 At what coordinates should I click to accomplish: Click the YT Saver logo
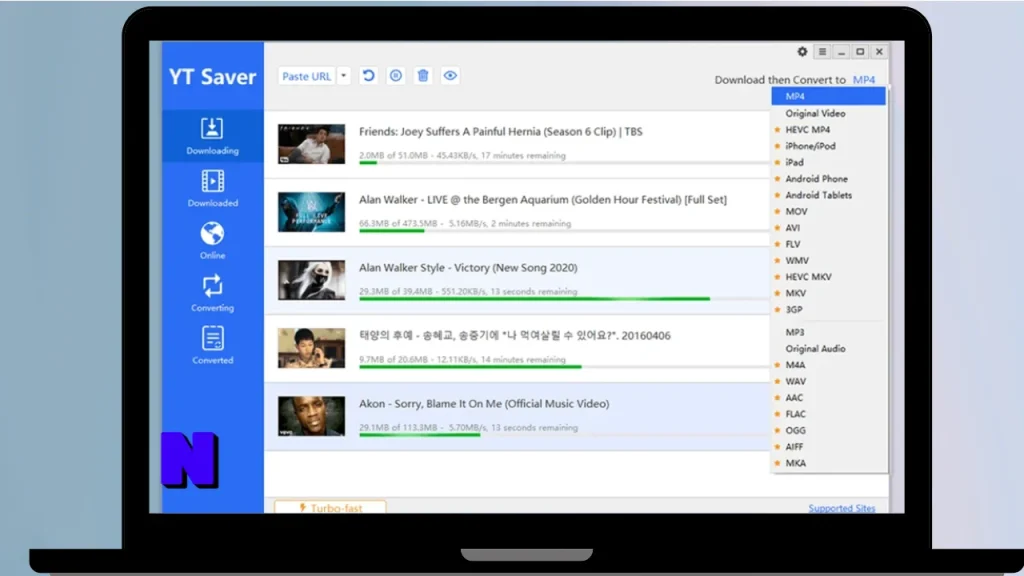tap(212, 76)
